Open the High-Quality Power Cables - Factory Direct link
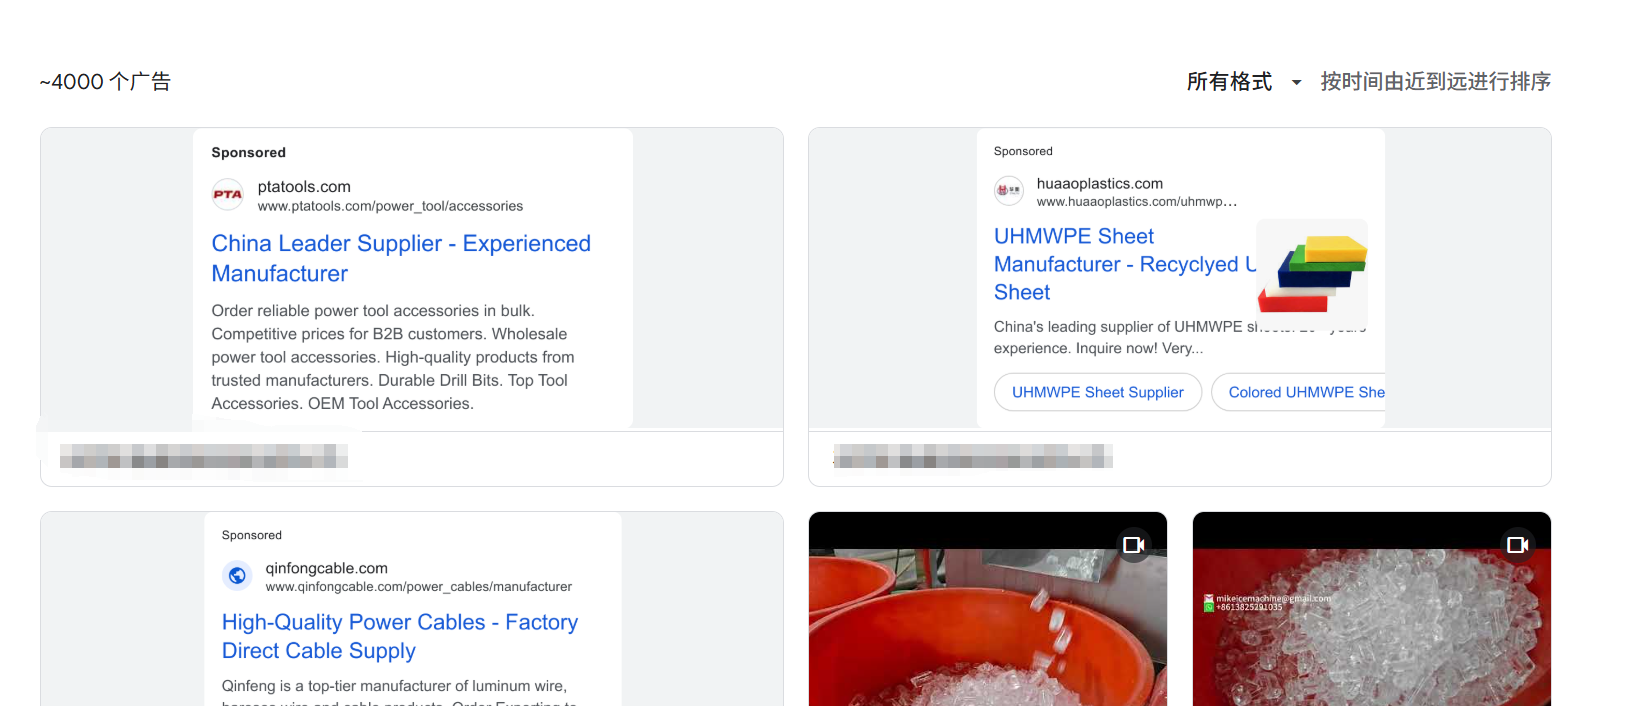Screen dimensions: 1636x706 400,636
